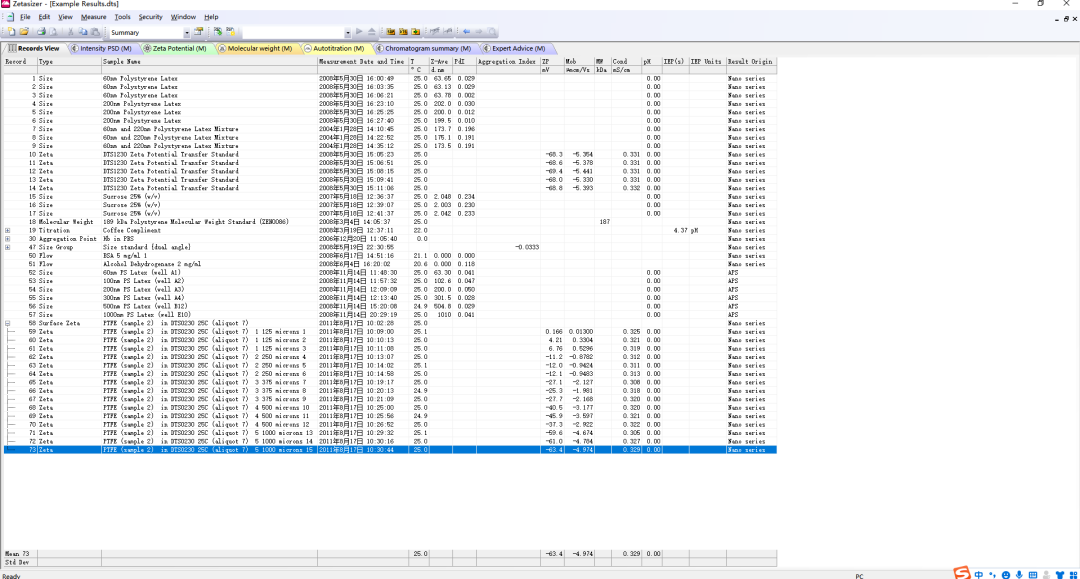Select Alcohol Dehydrogenase 2 mg/ml record
The height and width of the screenshot is (579, 1080).
390,264
